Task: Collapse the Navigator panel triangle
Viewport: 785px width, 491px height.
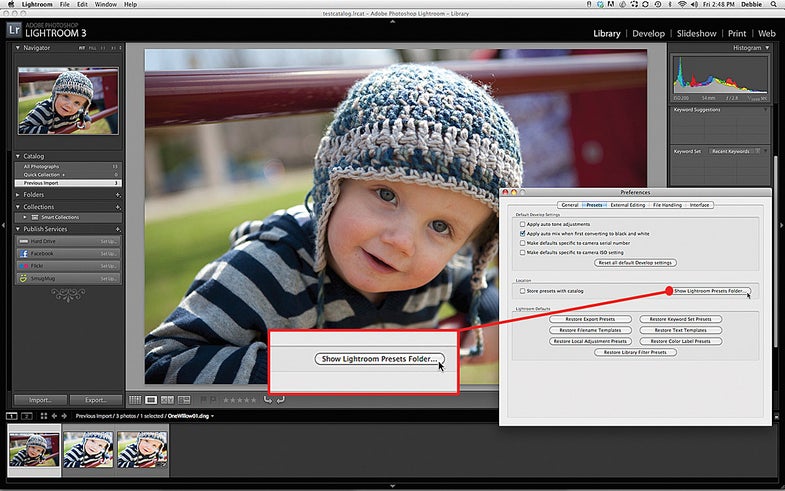Action: pyautogui.click(x=18, y=48)
